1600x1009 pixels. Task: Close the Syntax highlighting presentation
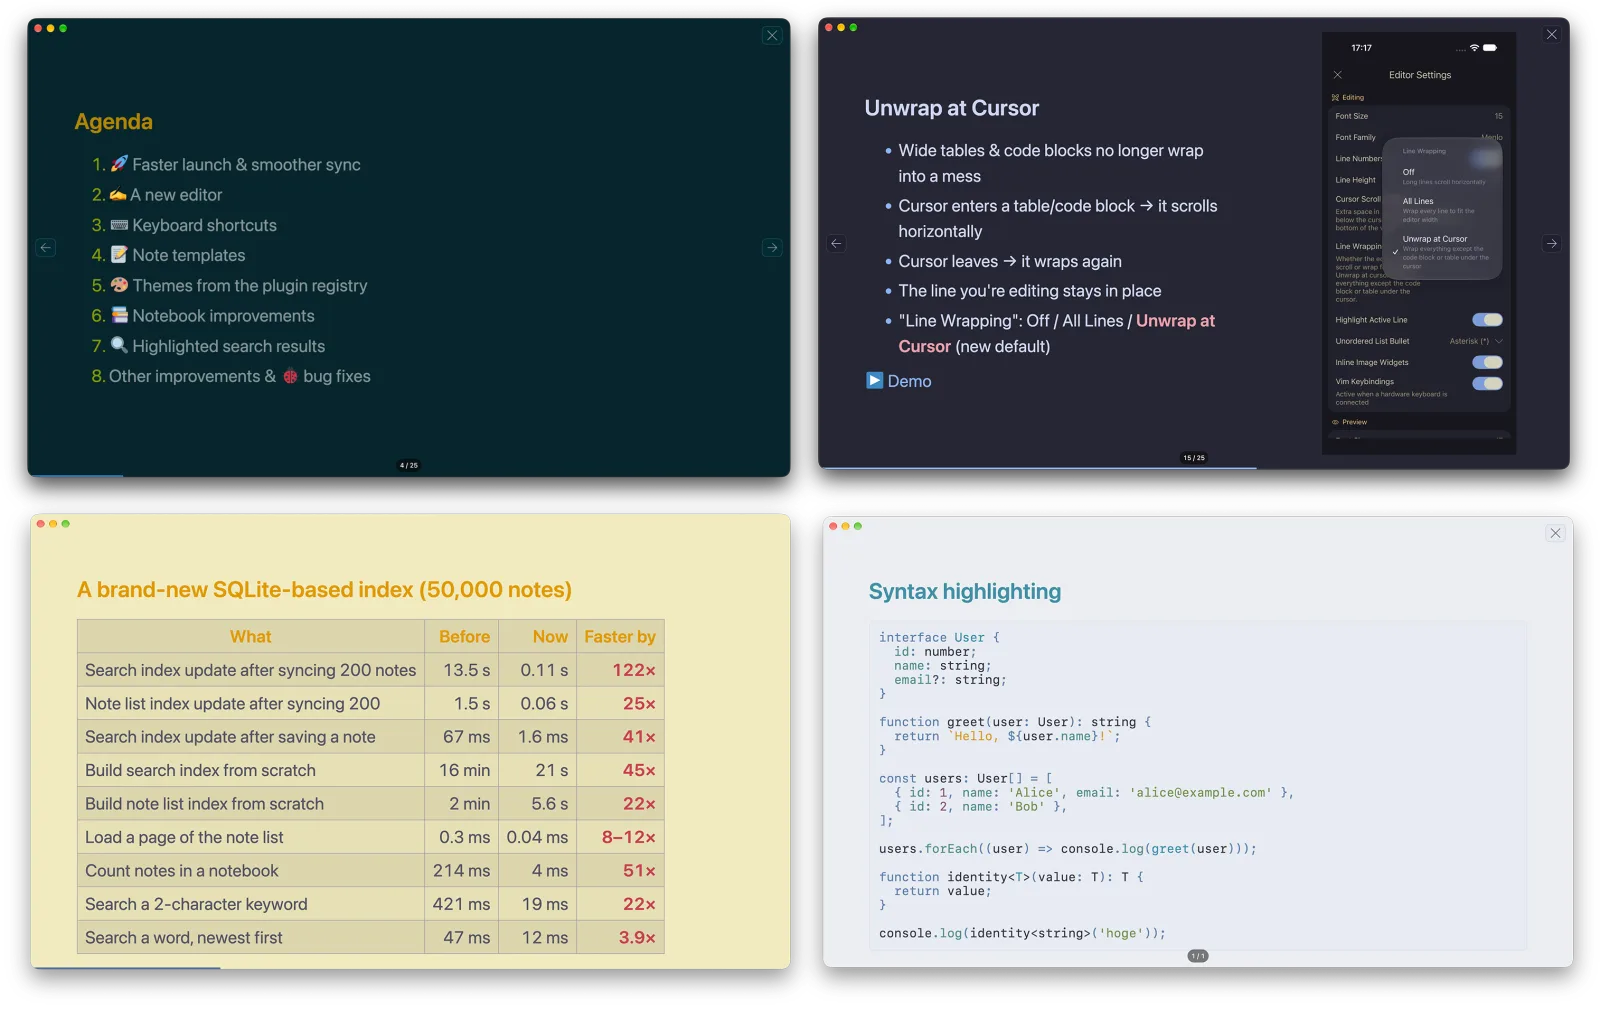point(1555,533)
